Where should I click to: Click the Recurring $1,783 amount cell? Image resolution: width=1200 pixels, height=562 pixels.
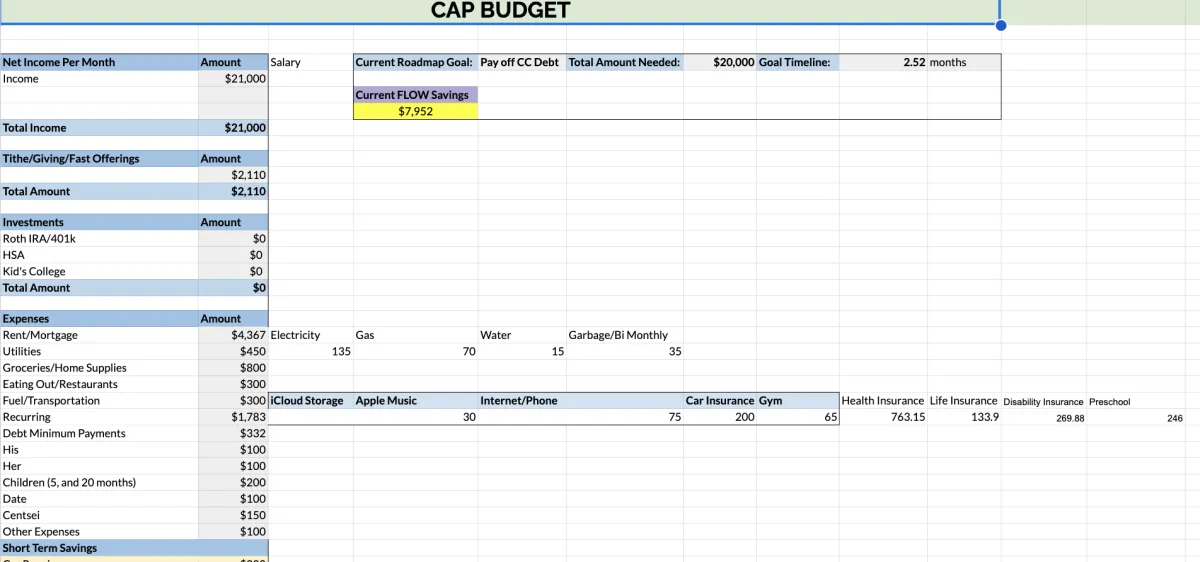point(233,416)
